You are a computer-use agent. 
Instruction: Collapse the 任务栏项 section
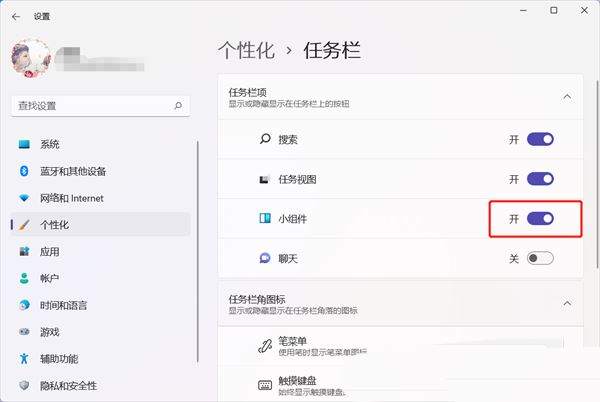point(567,97)
